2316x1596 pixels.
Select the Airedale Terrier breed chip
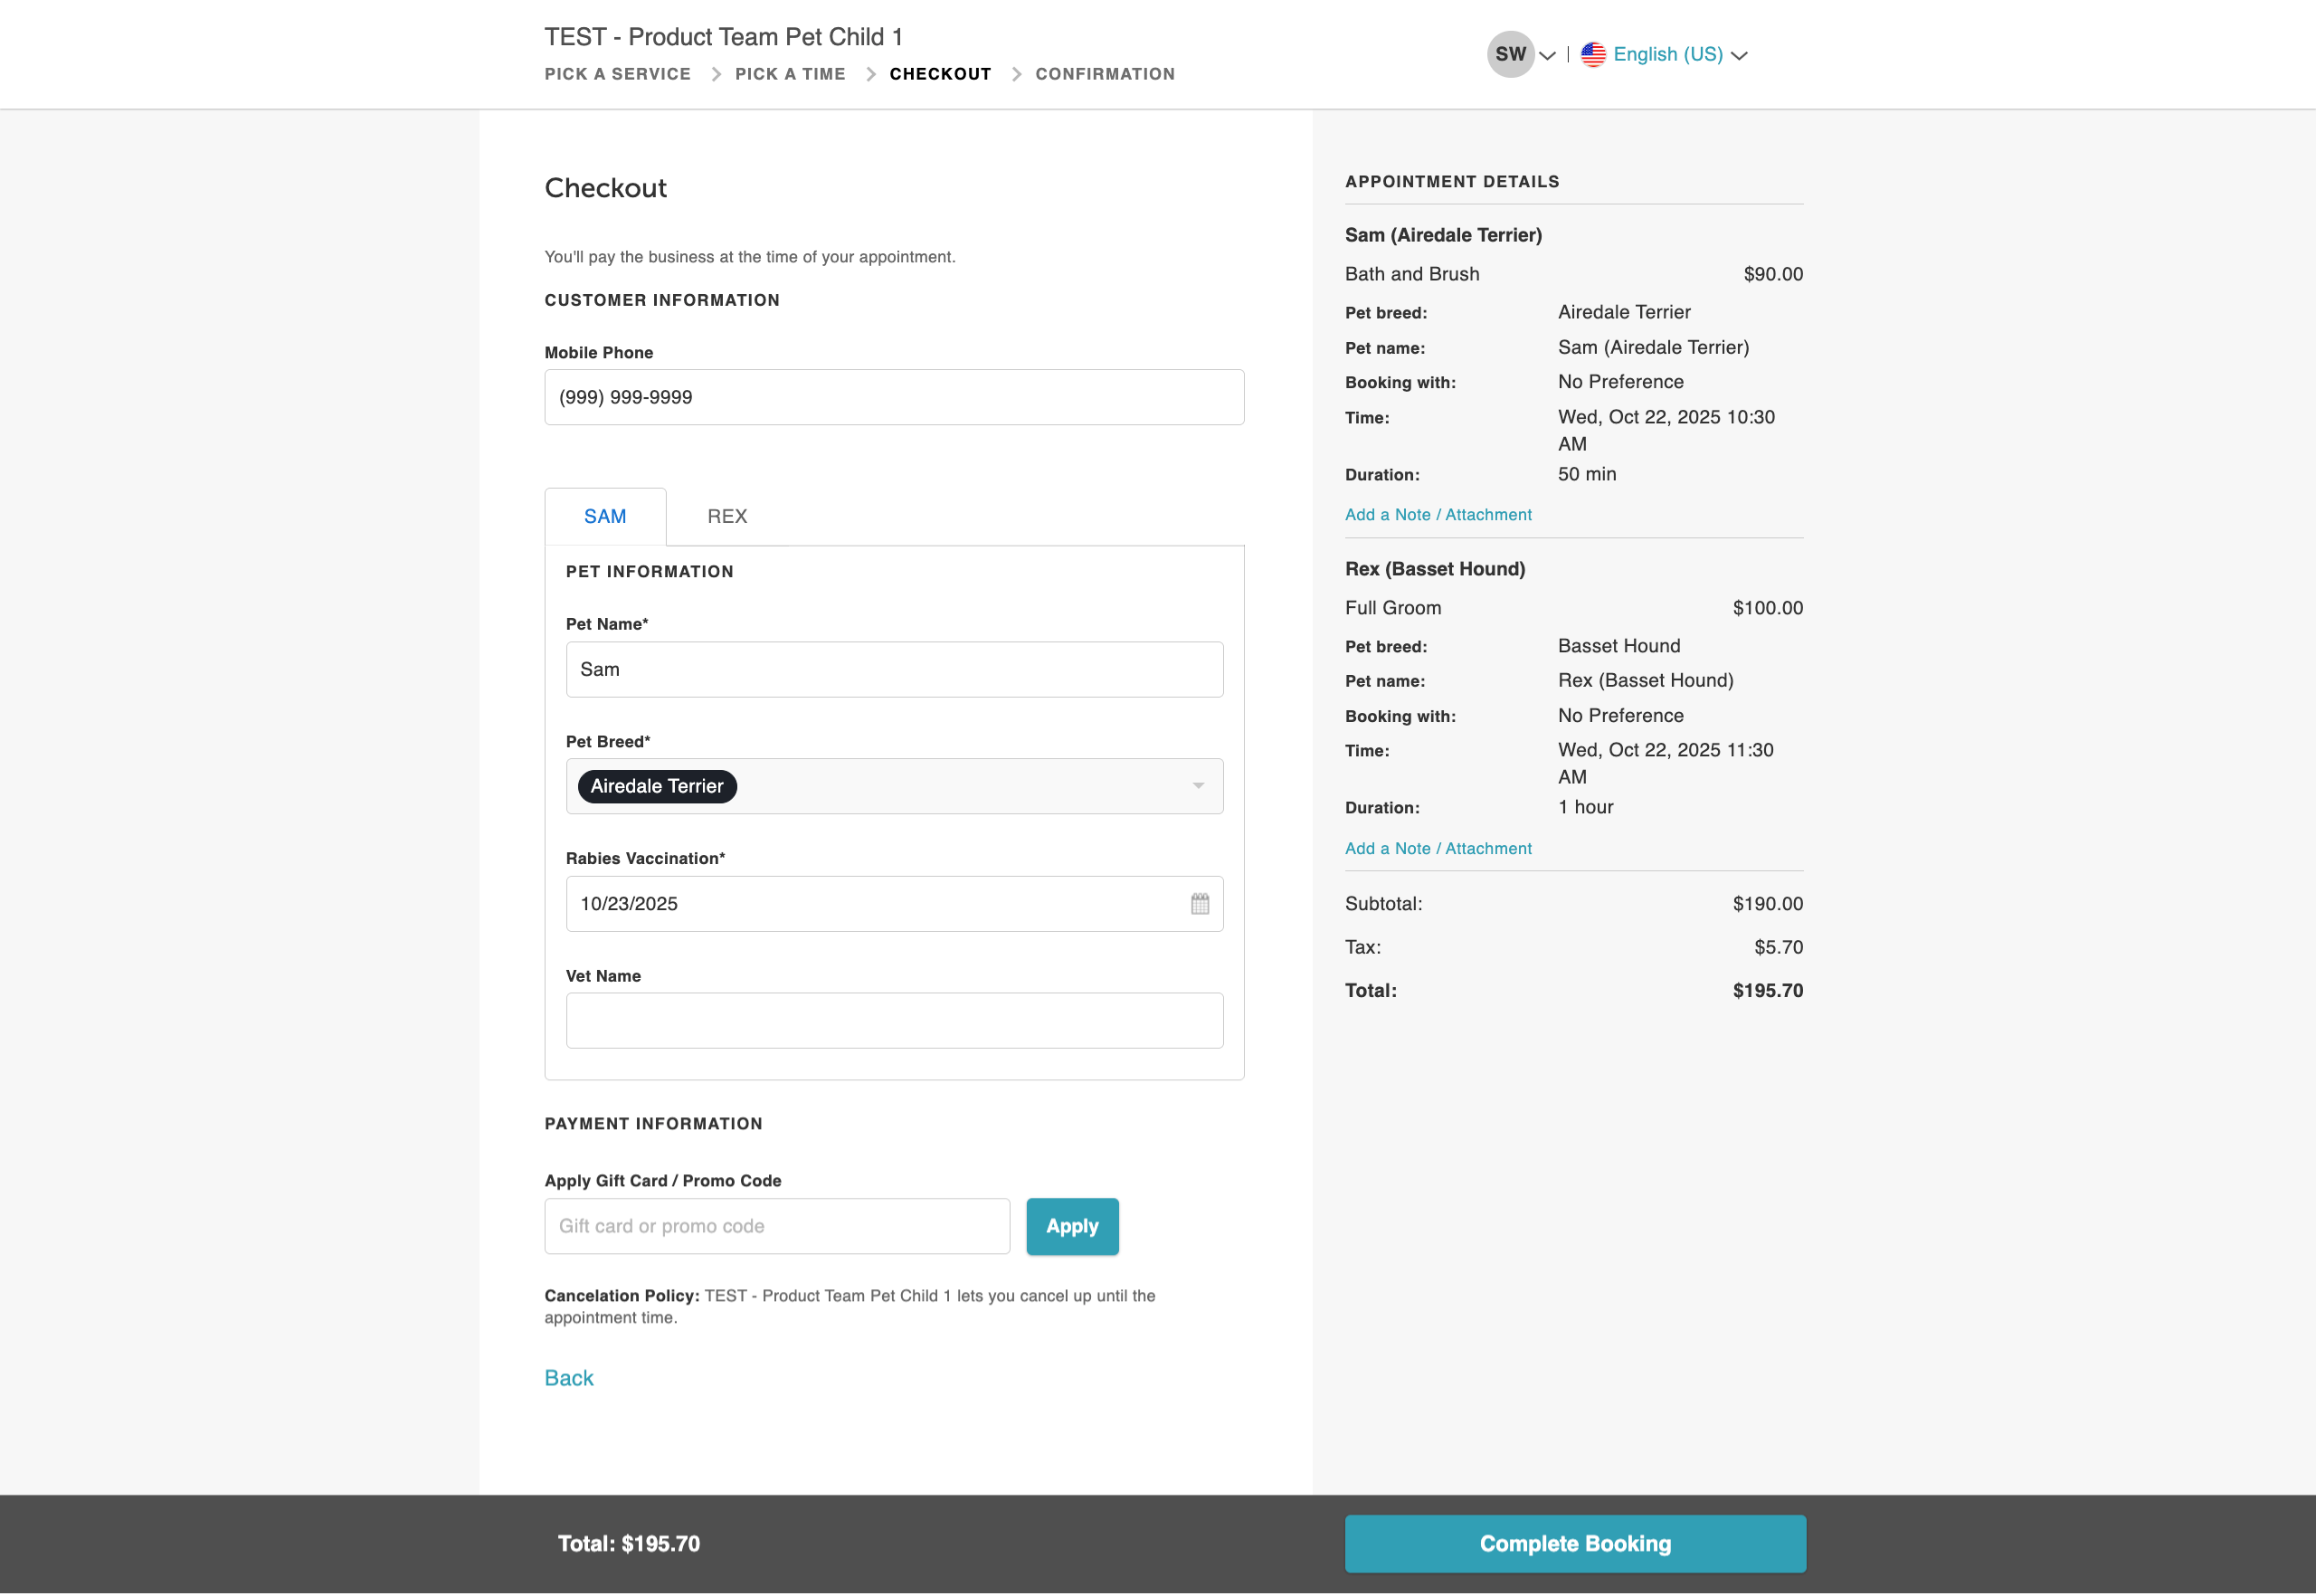[657, 786]
